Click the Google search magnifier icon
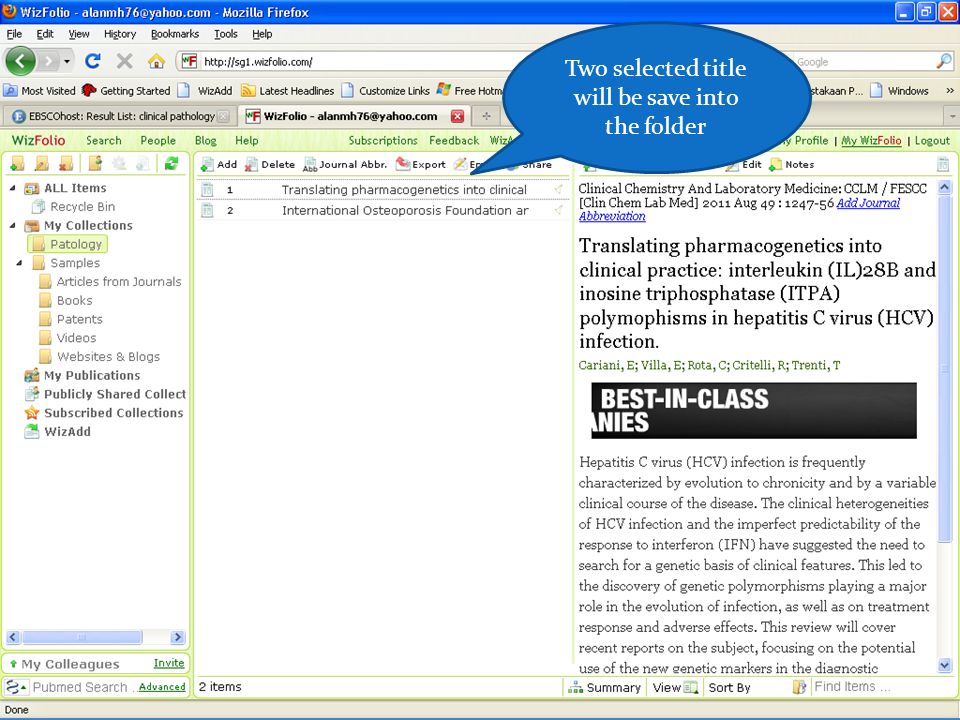The width and height of the screenshot is (960, 720). (943, 61)
